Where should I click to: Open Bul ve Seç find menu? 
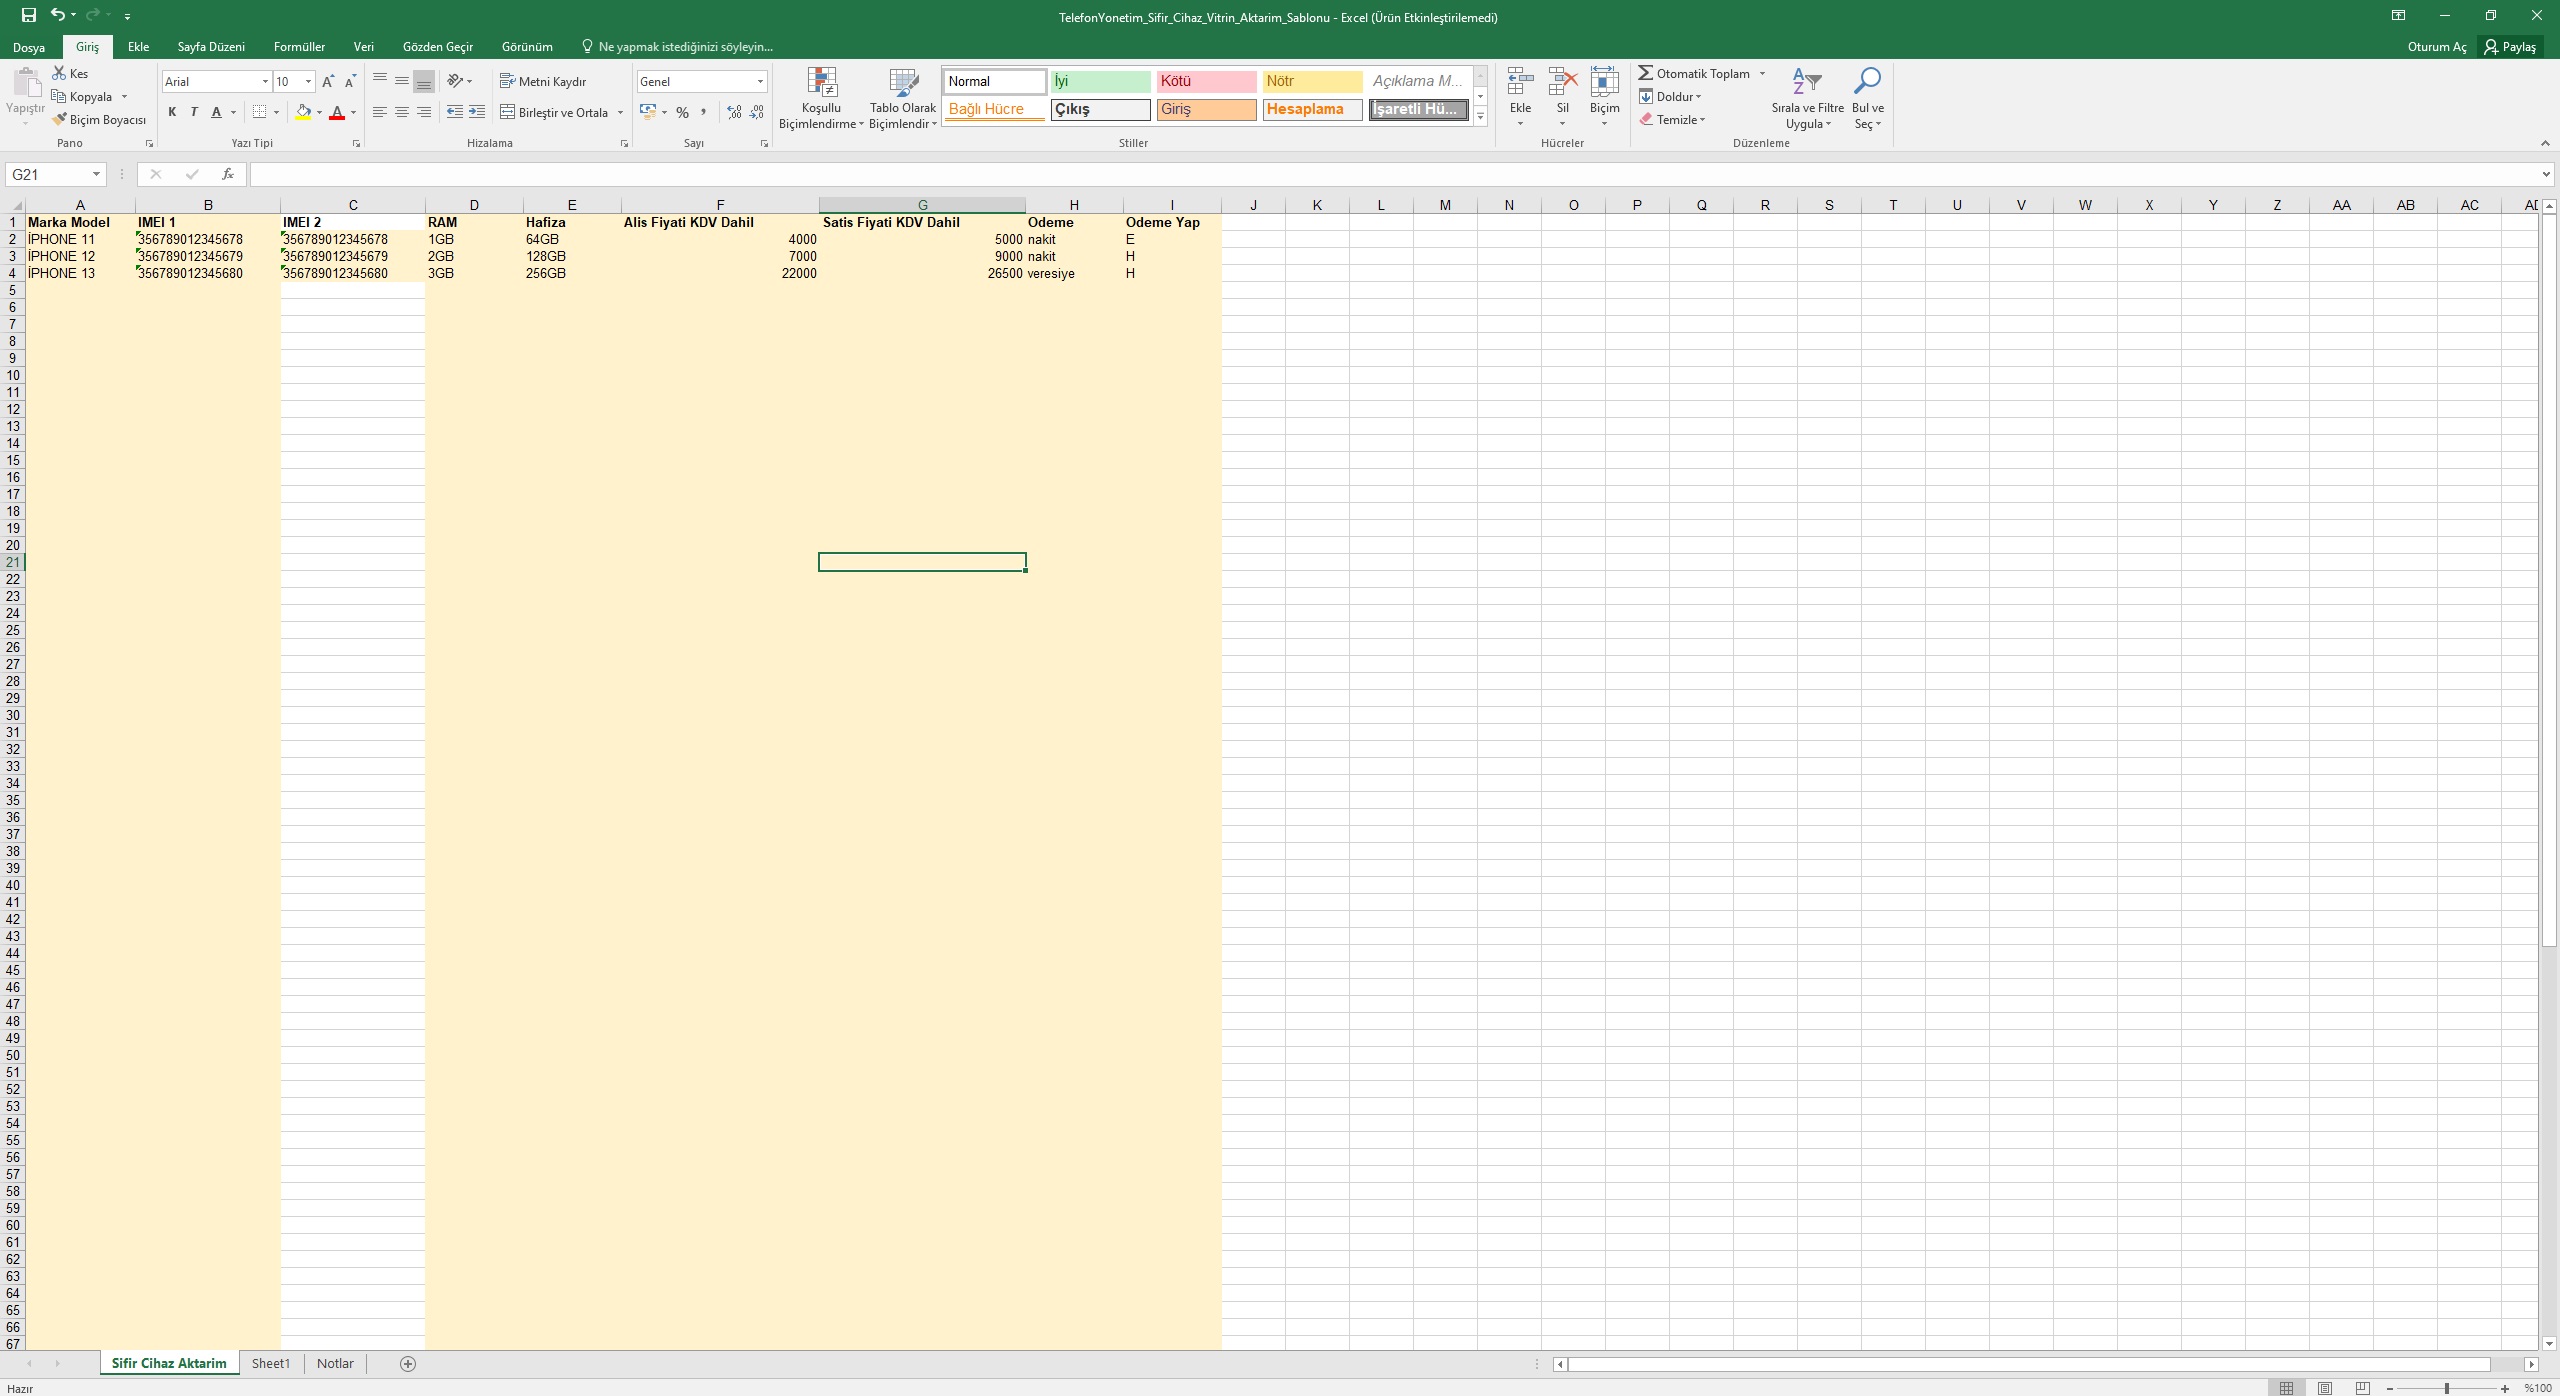(1867, 98)
